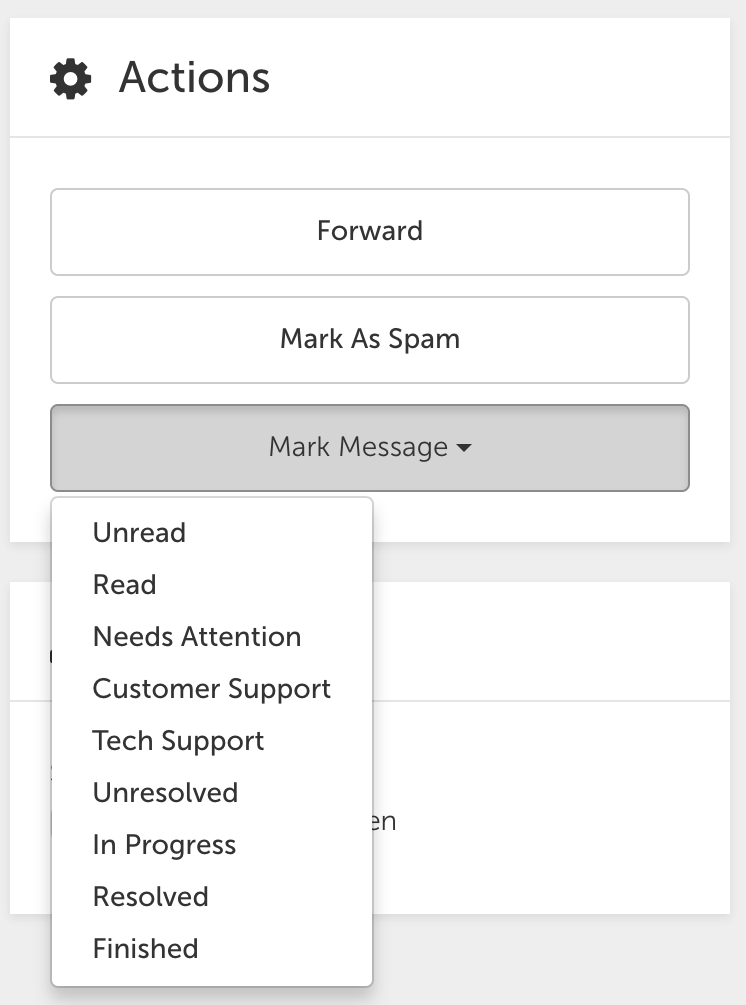Click the Mark Message caret arrow

click(464, 448)
